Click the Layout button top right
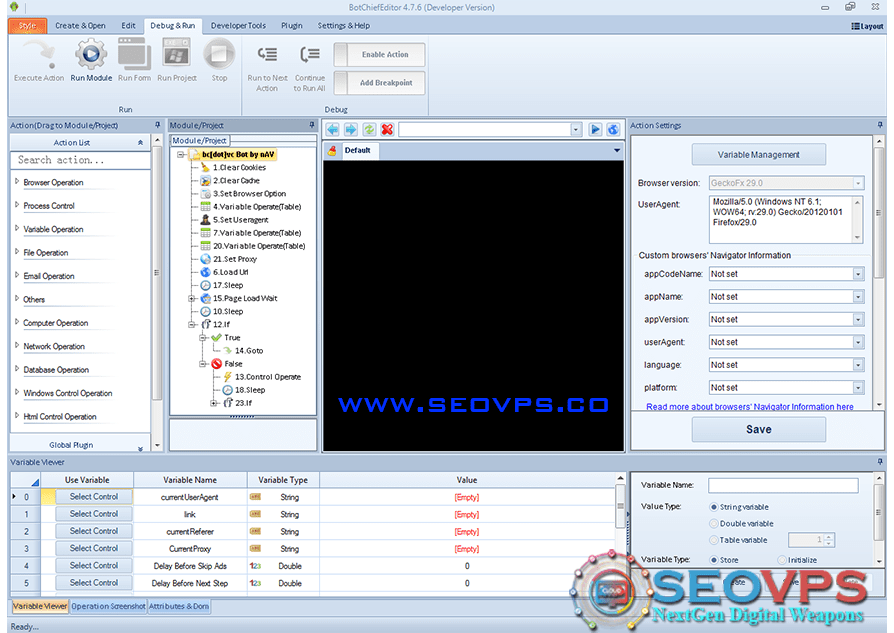The width and height of the screenshot is (894, 633). point(867,26)
